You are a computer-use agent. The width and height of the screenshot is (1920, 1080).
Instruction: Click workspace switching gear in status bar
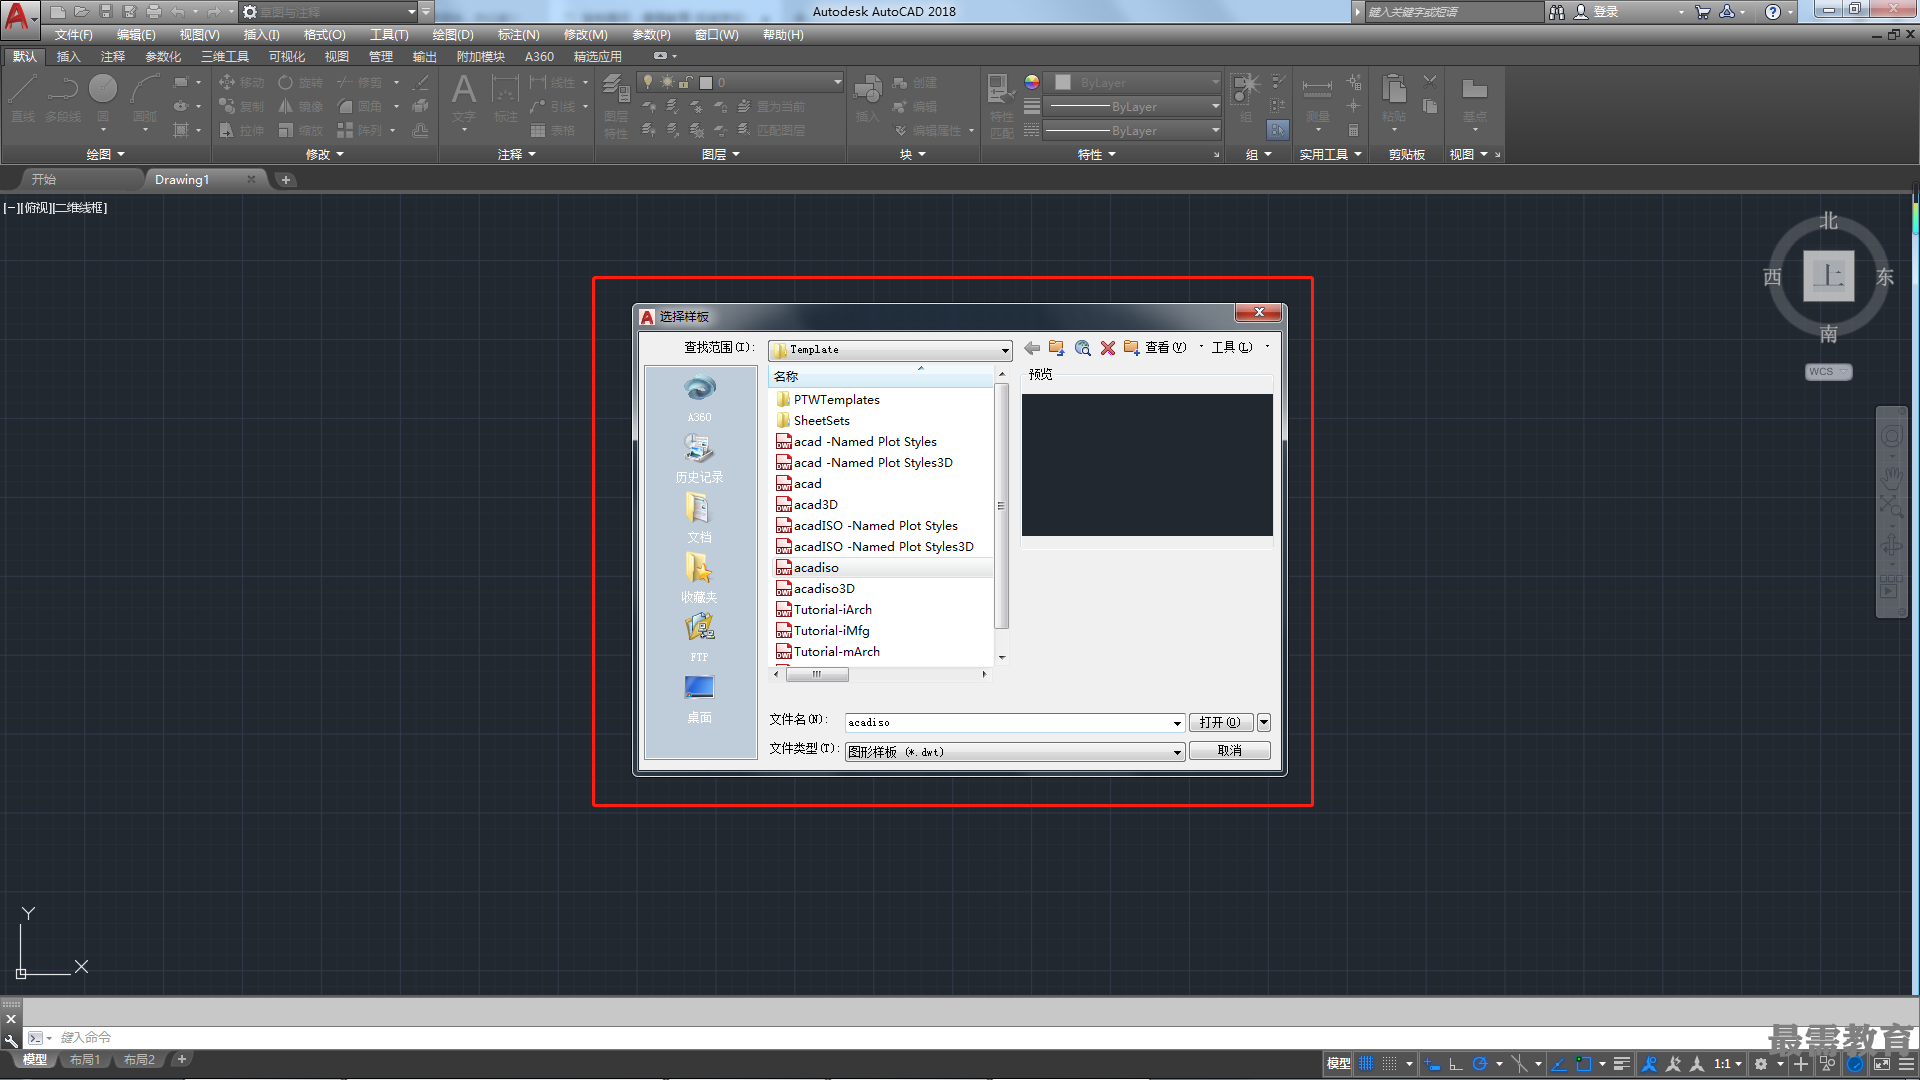(1761, 1064)
